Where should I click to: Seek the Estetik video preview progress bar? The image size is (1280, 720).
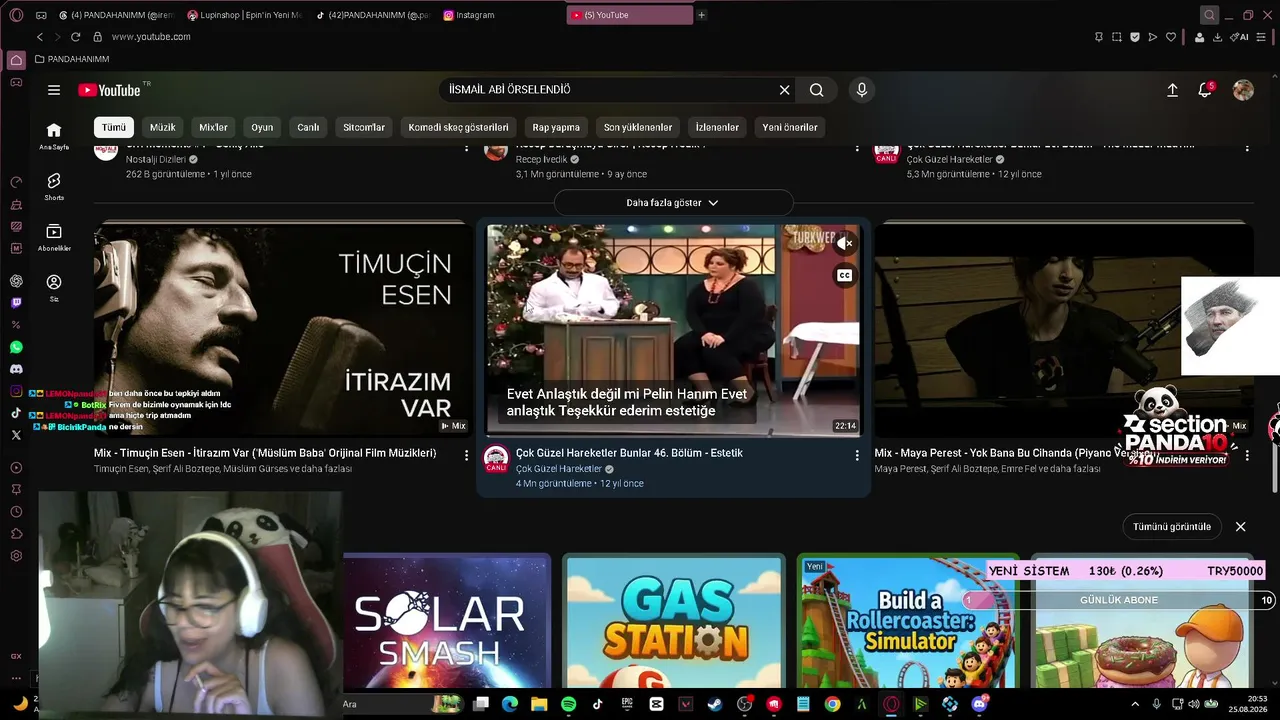point(673,435)
